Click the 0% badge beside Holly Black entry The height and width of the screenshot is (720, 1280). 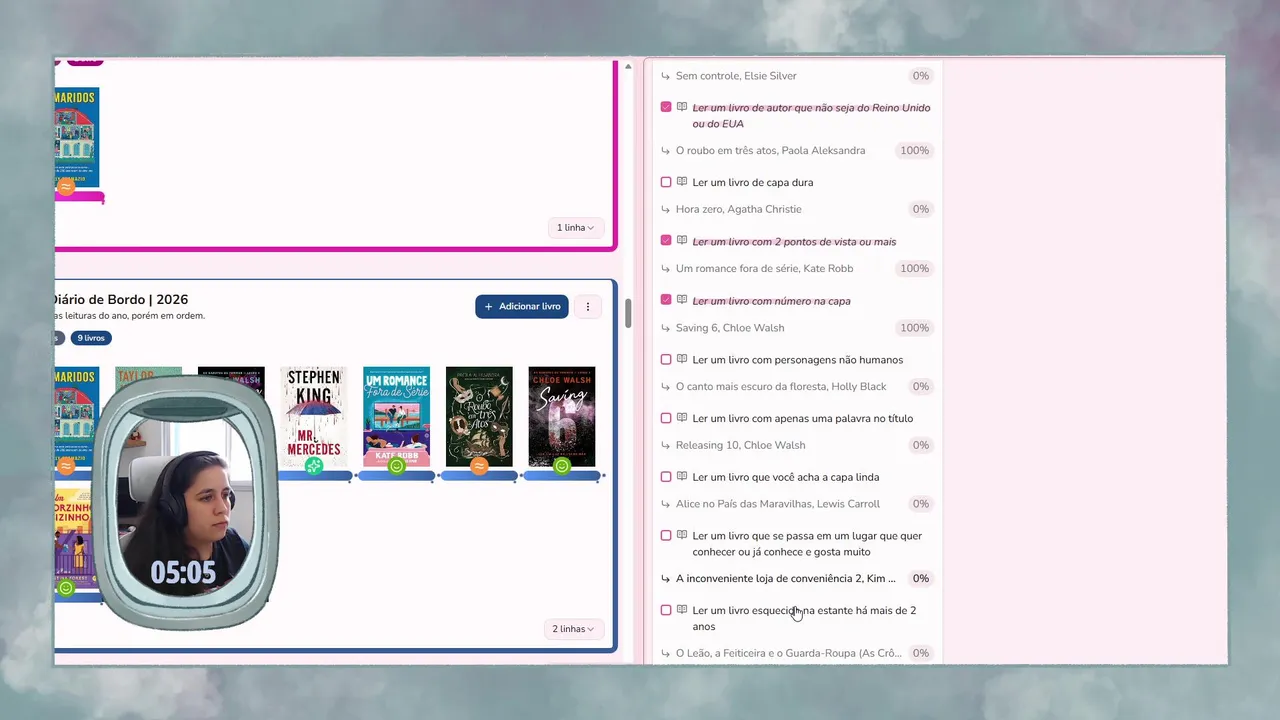click(920, 386)
